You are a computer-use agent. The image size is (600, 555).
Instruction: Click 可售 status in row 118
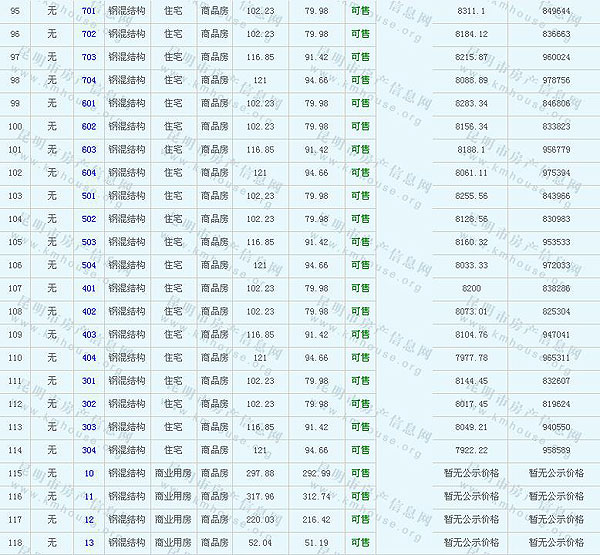coord(360,543)
